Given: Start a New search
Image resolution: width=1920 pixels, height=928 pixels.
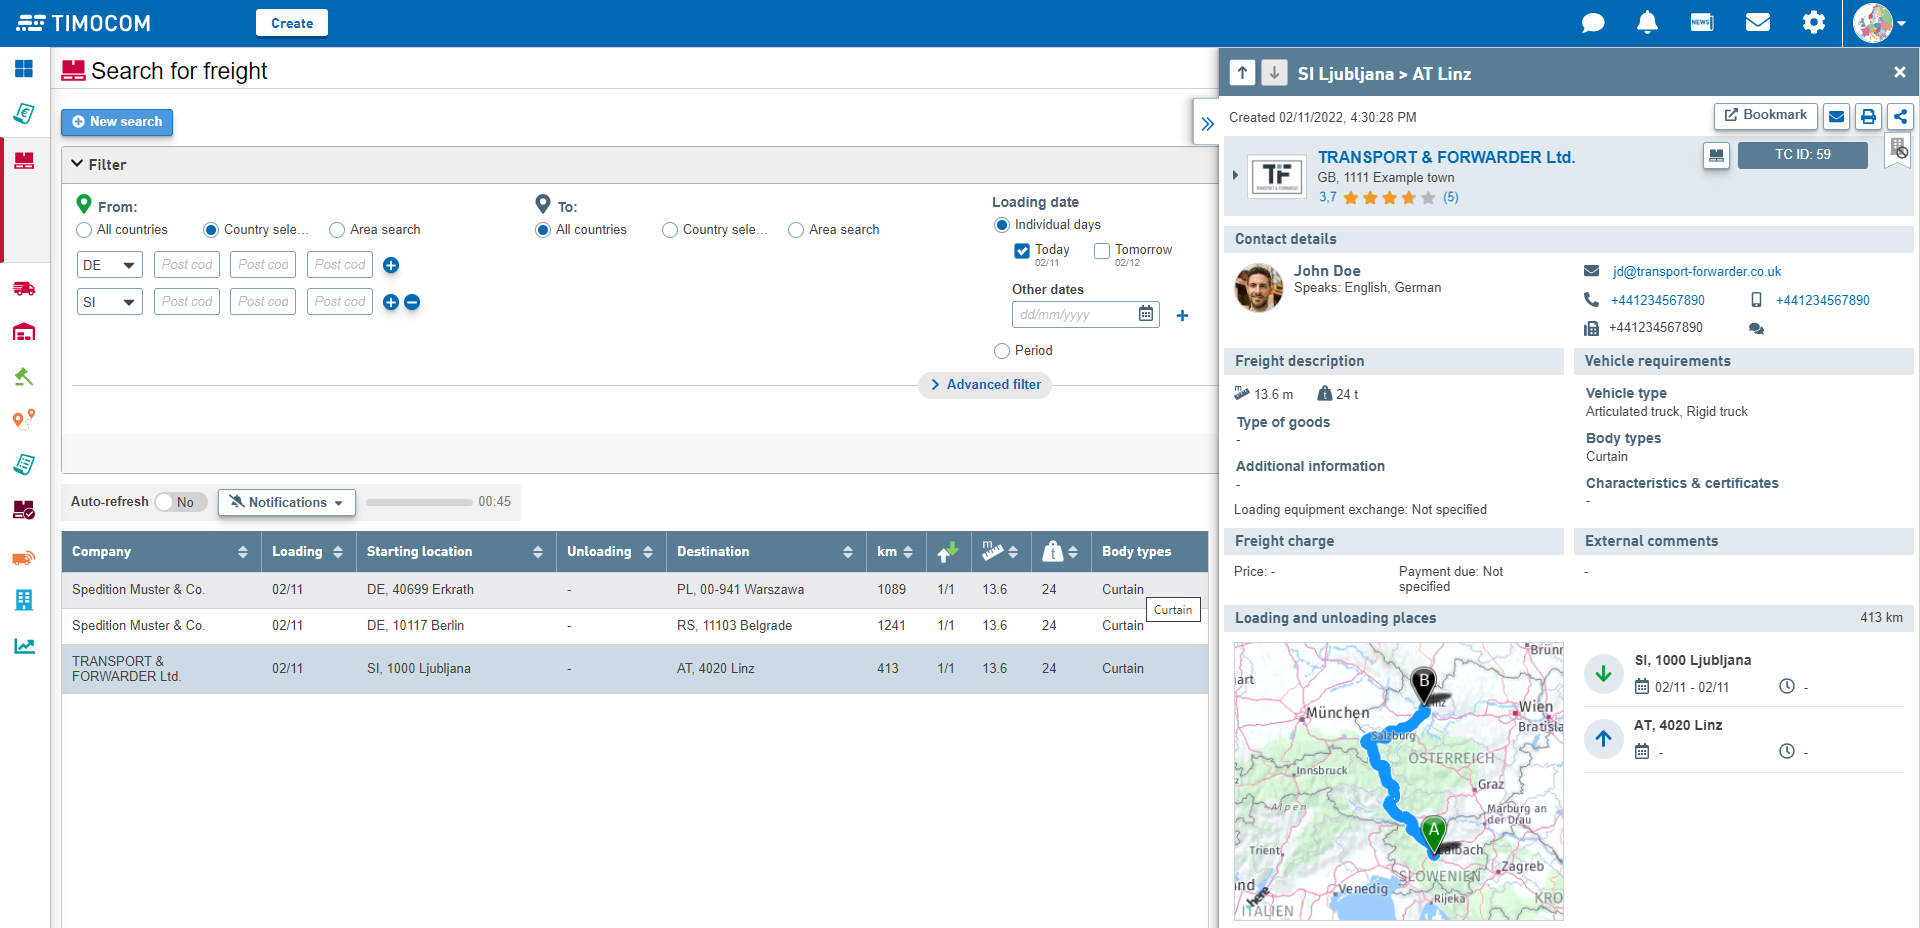Looking at the screenshot, I should (117, 122).
